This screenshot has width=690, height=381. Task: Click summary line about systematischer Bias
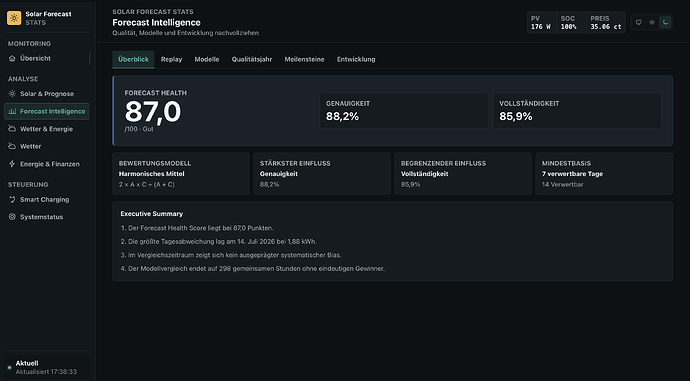231,255
